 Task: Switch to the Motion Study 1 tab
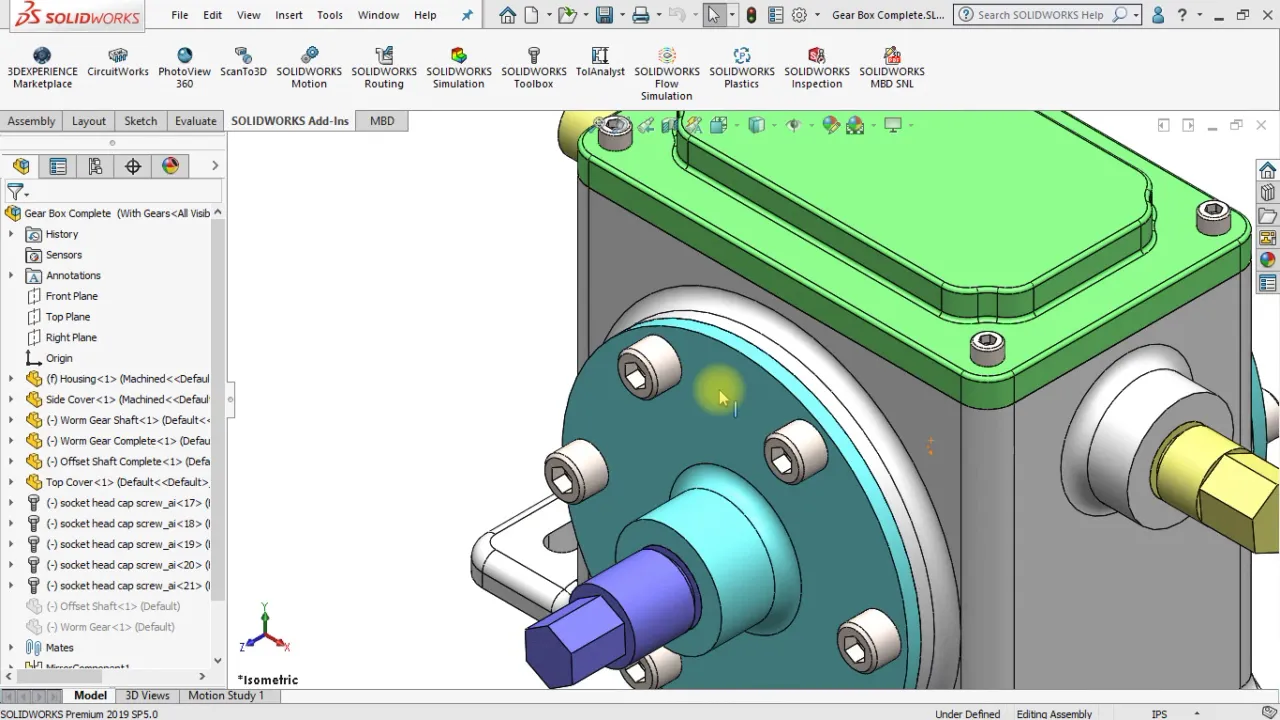226,695
